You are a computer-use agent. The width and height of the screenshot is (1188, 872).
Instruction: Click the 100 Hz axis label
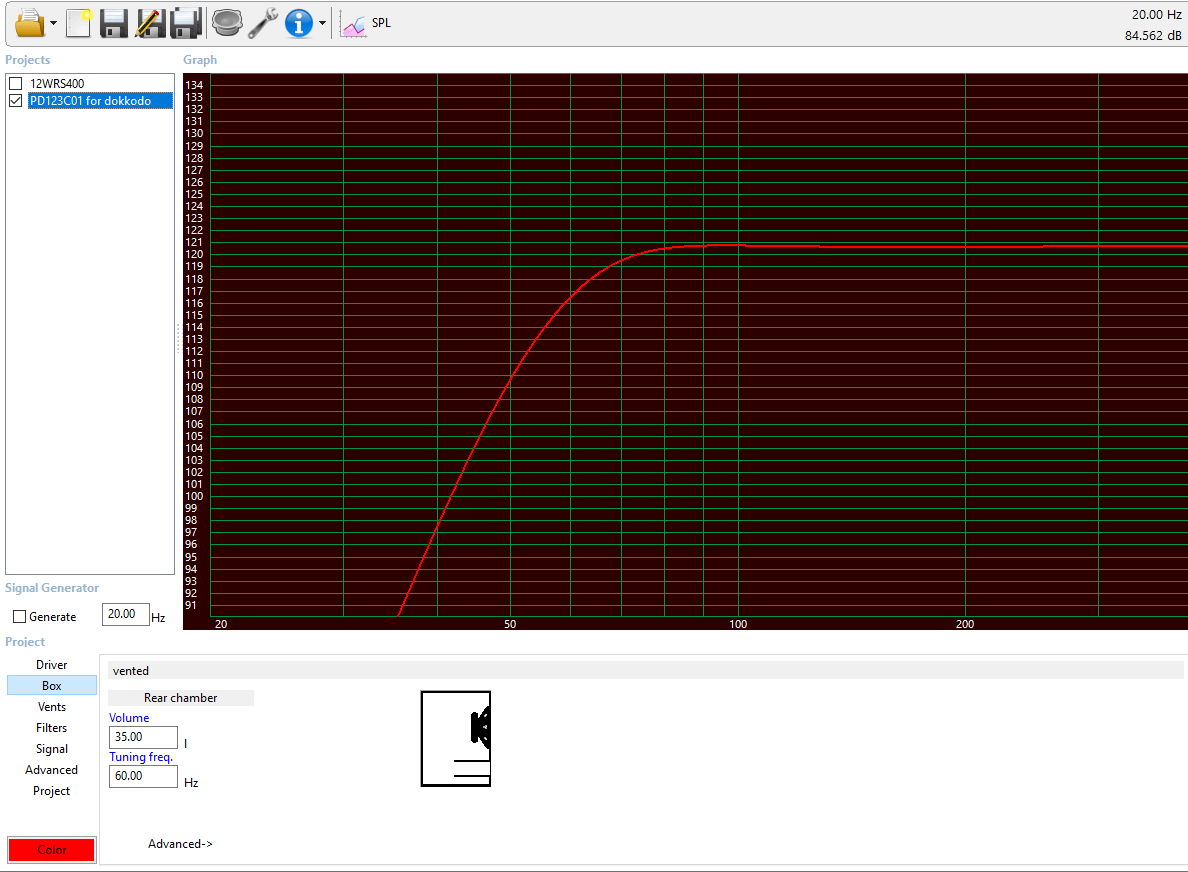pyautogui.click(x=738, y=624)
